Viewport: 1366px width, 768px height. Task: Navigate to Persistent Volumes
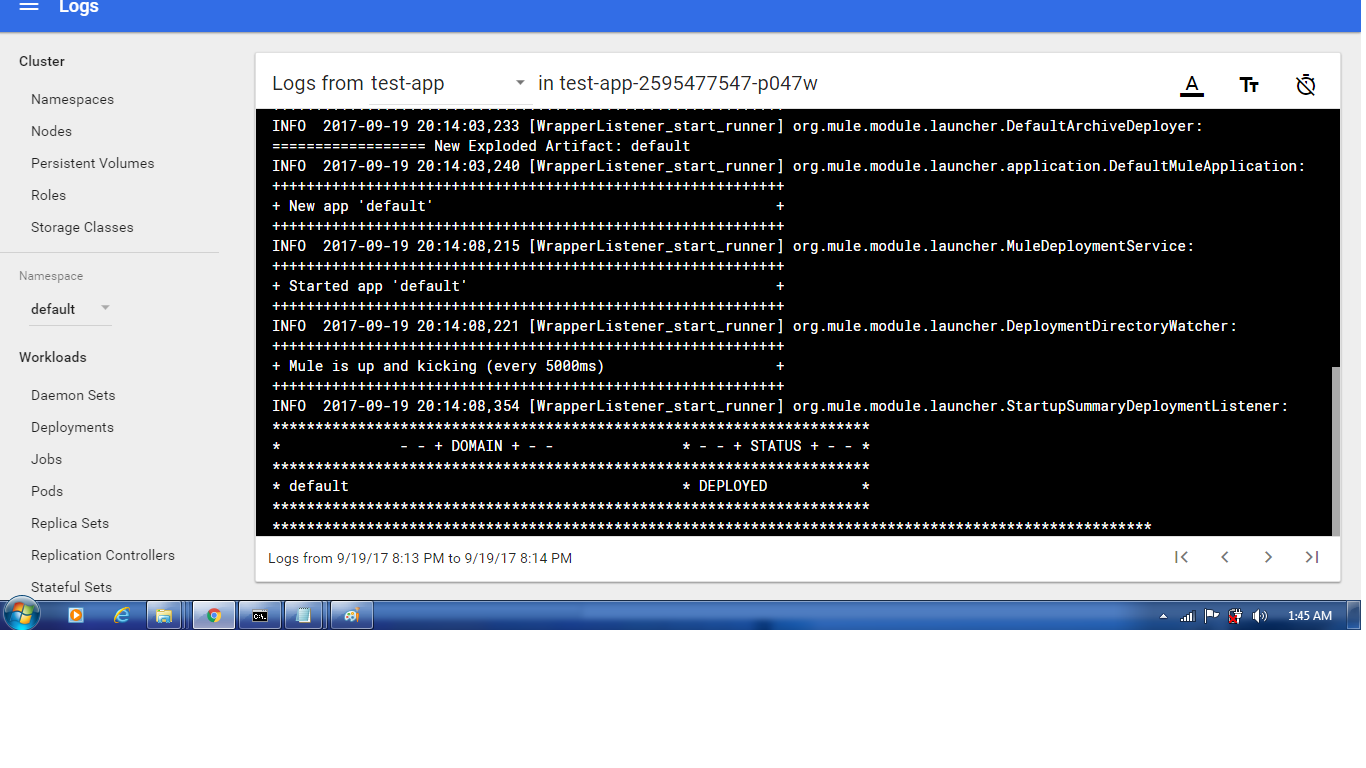click(93, 163)
